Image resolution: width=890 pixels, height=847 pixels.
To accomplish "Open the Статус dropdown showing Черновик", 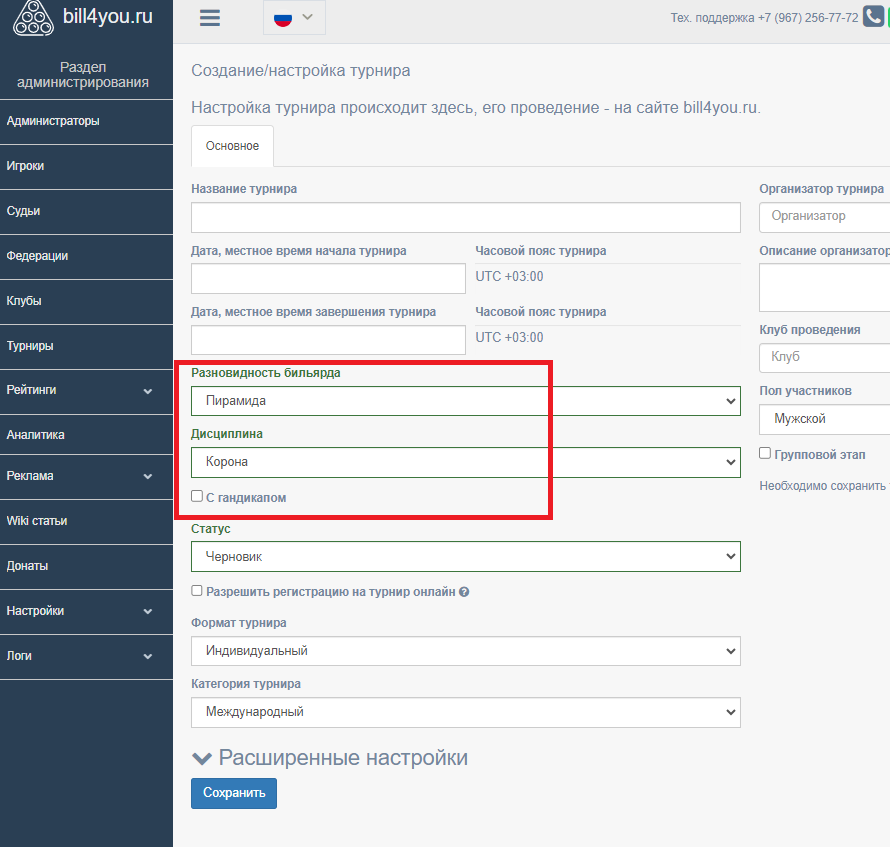I will click(x=465, y=556).
